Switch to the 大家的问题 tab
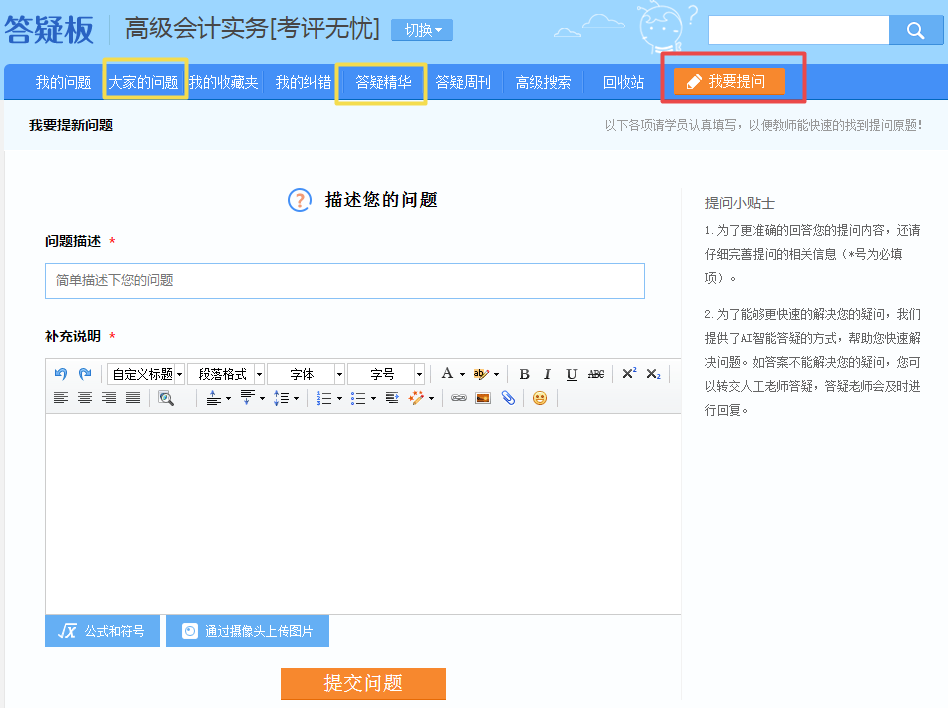This screenshot has width=948, height=708. pos(147,83)
